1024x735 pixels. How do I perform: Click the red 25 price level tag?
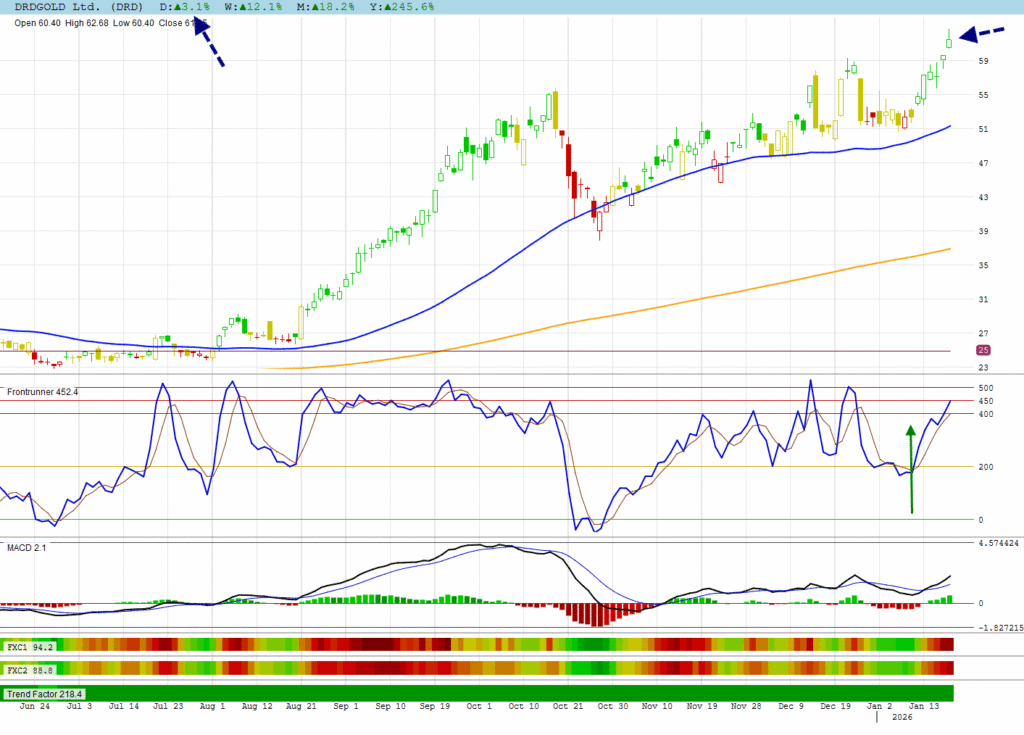point(983,350)
